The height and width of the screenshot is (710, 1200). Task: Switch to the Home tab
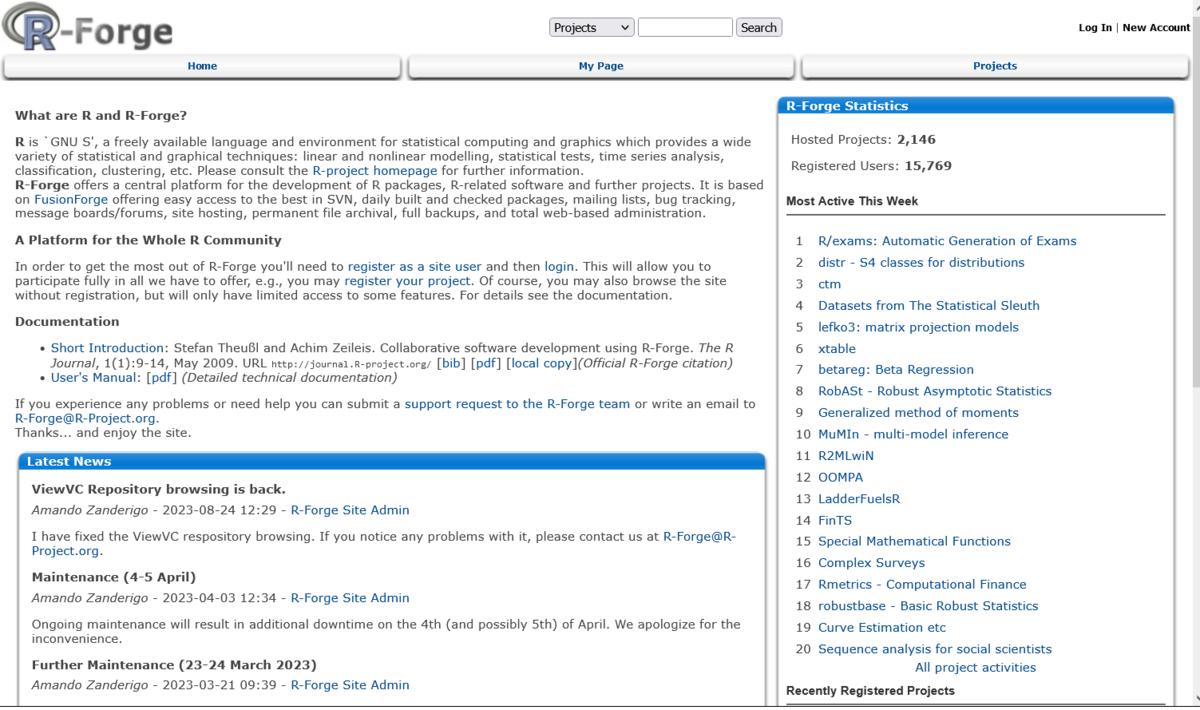pyautogui.click(x=202, y=66)
